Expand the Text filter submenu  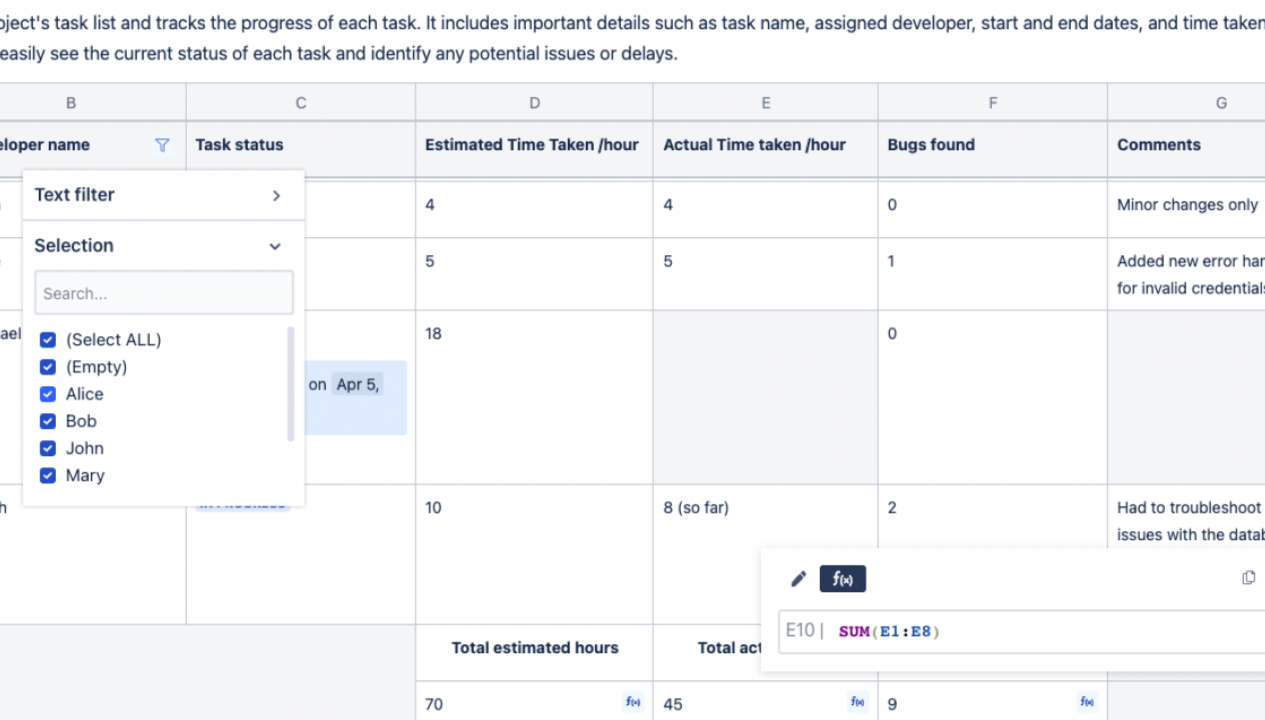[x=276, y=195]
